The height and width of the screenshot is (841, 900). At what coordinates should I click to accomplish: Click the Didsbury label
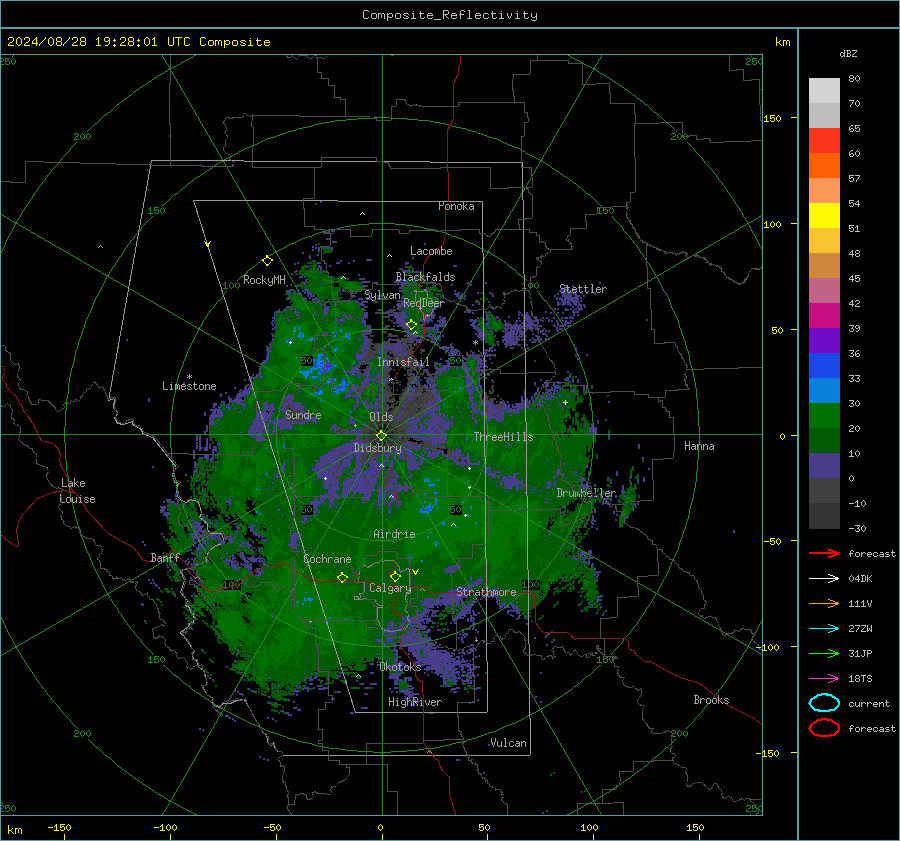point(377,448)
